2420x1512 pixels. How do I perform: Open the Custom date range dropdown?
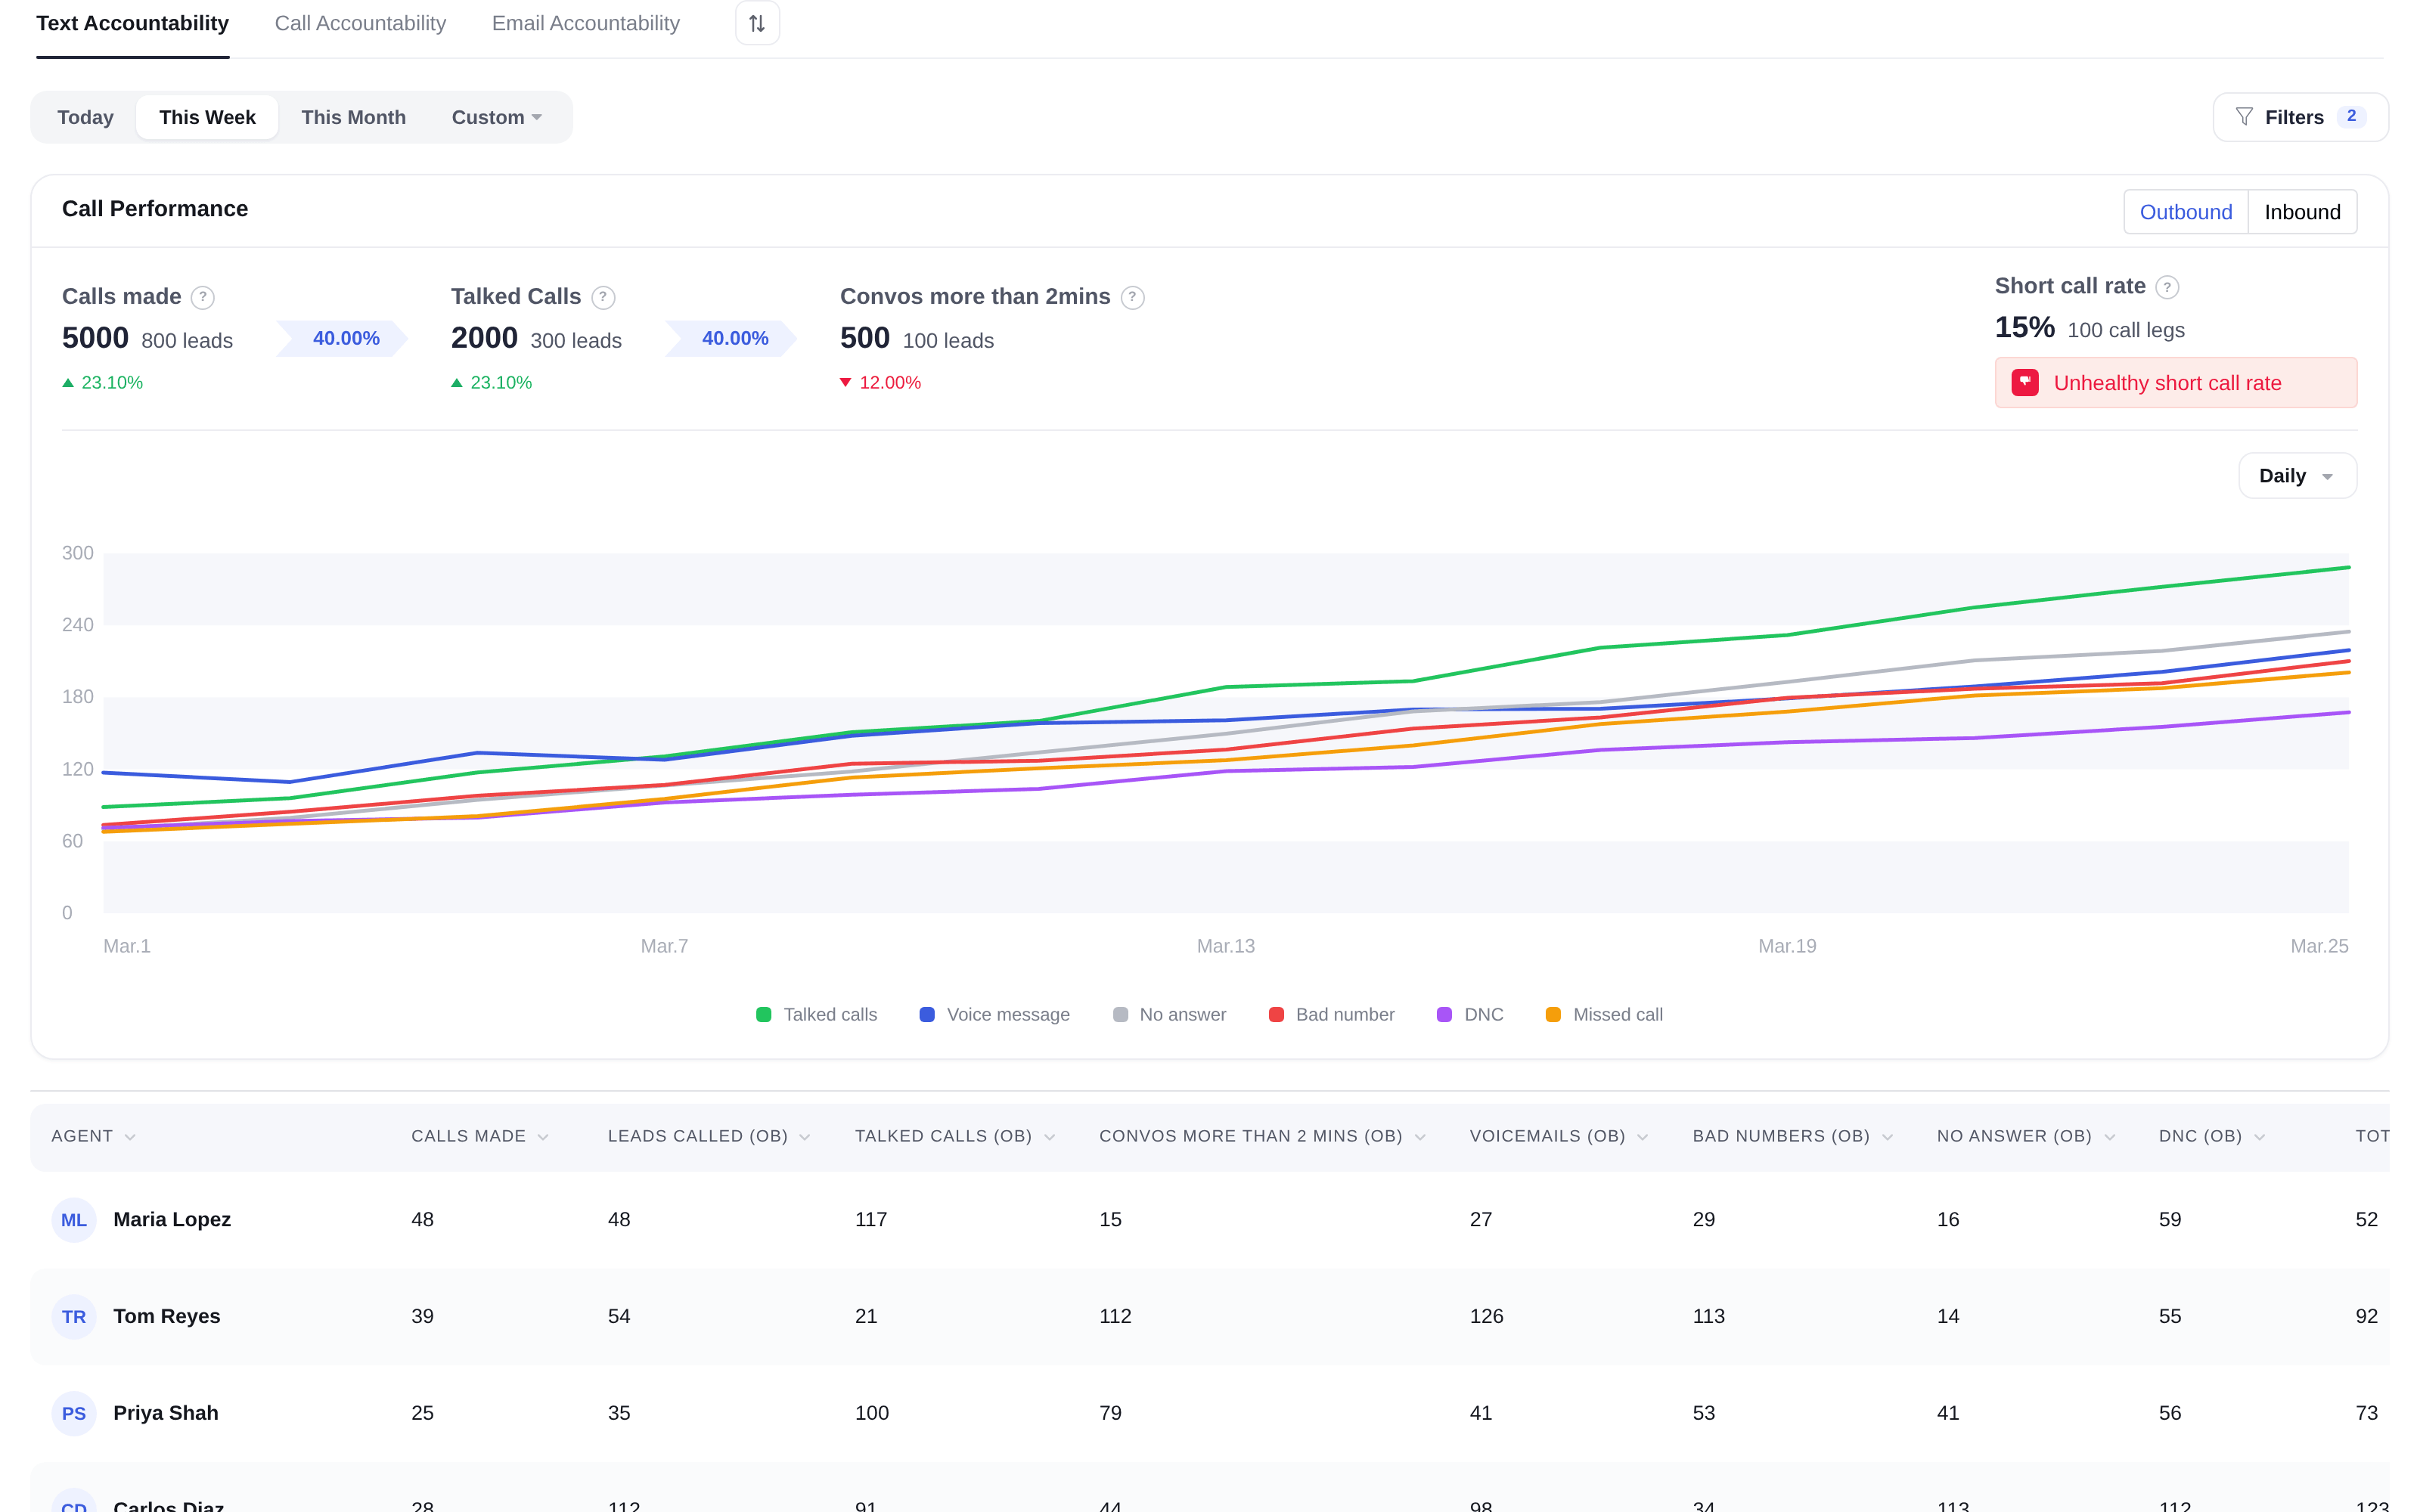[497, 117]
